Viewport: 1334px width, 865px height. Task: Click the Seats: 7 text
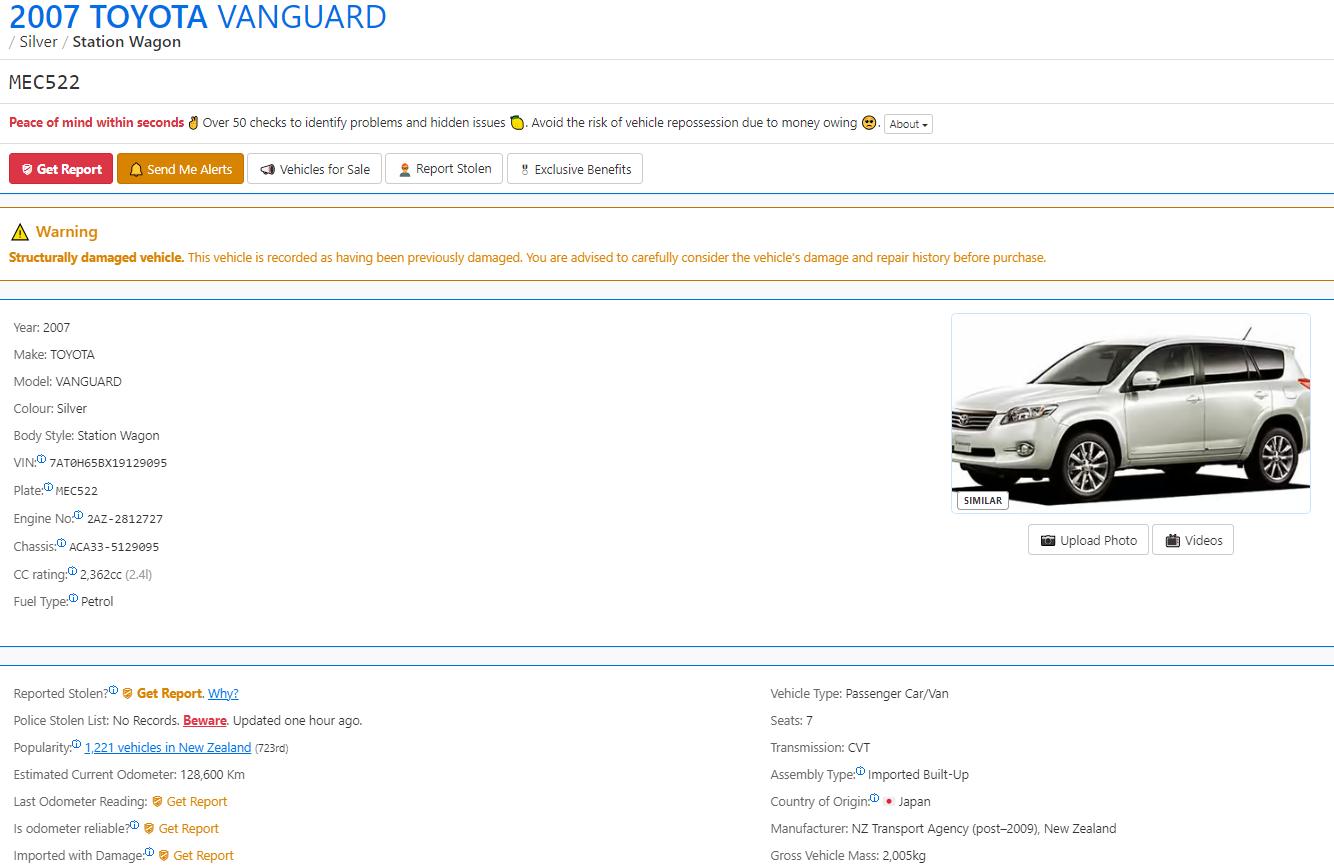[792, 721]
